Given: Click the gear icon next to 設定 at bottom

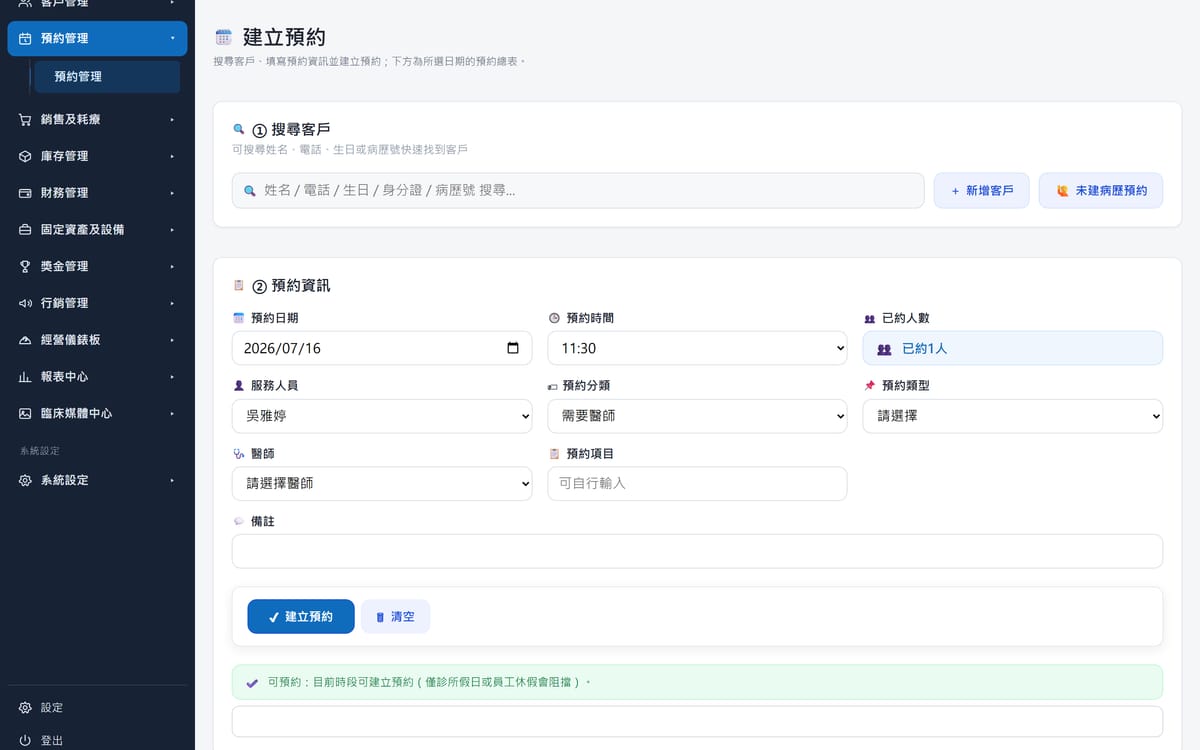Looking at the screenshot, I should tap(25, 708).
